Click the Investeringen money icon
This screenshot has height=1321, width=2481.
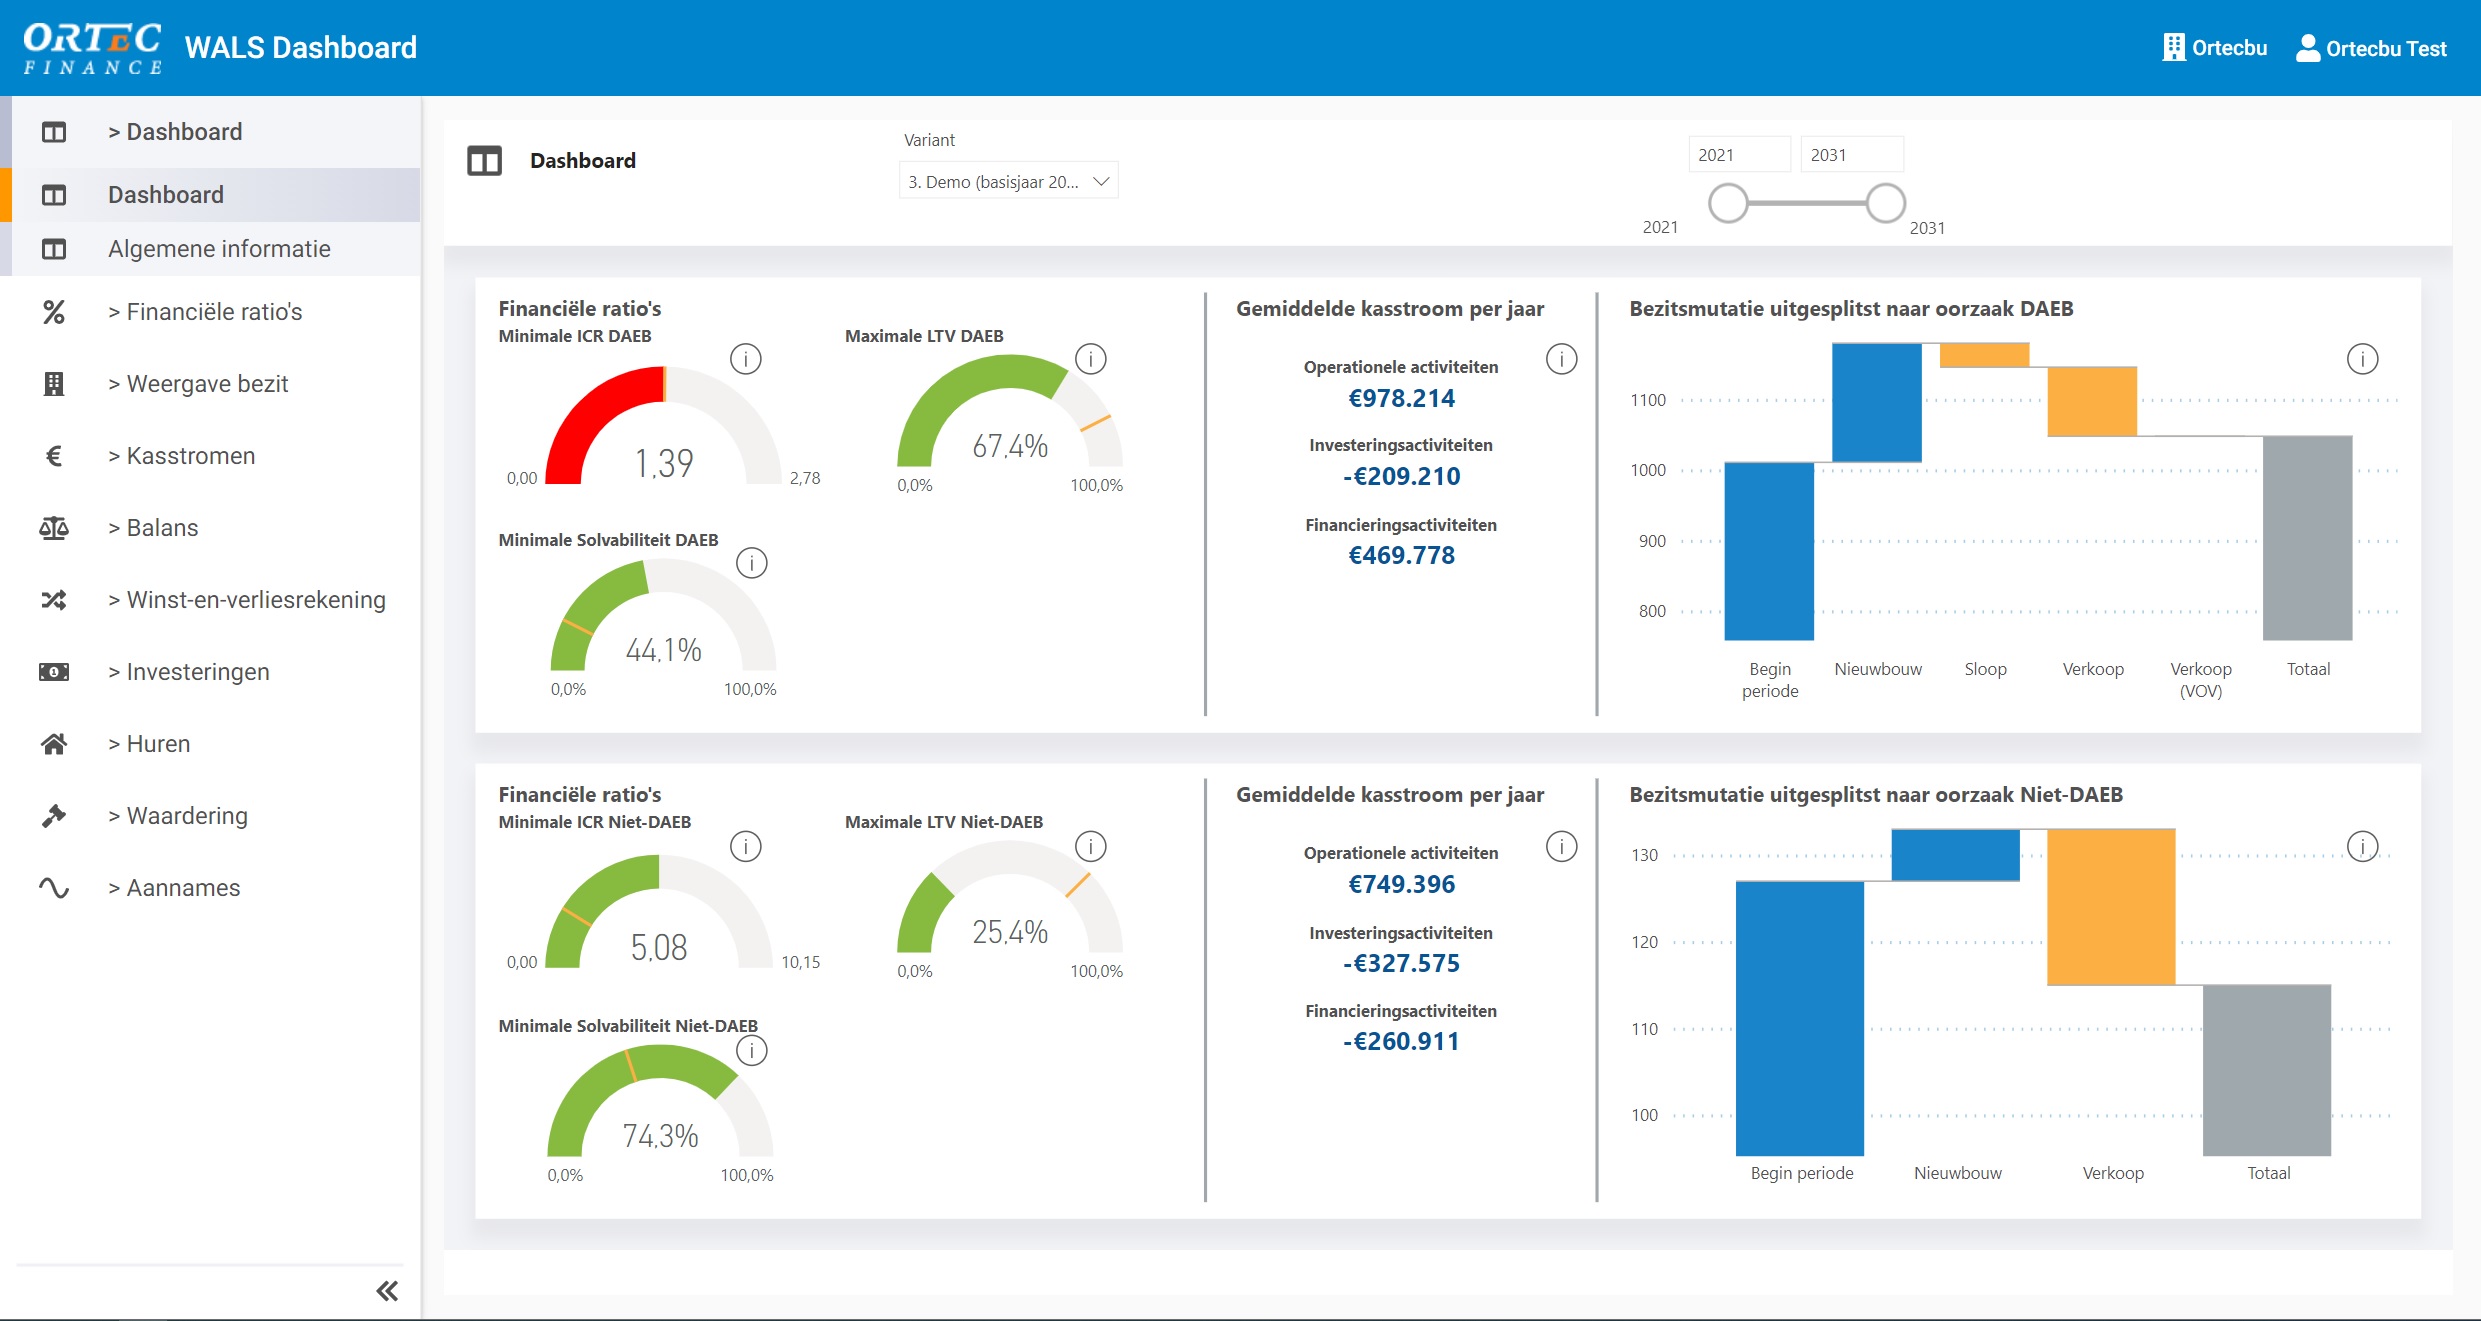(x=53, y=671)
